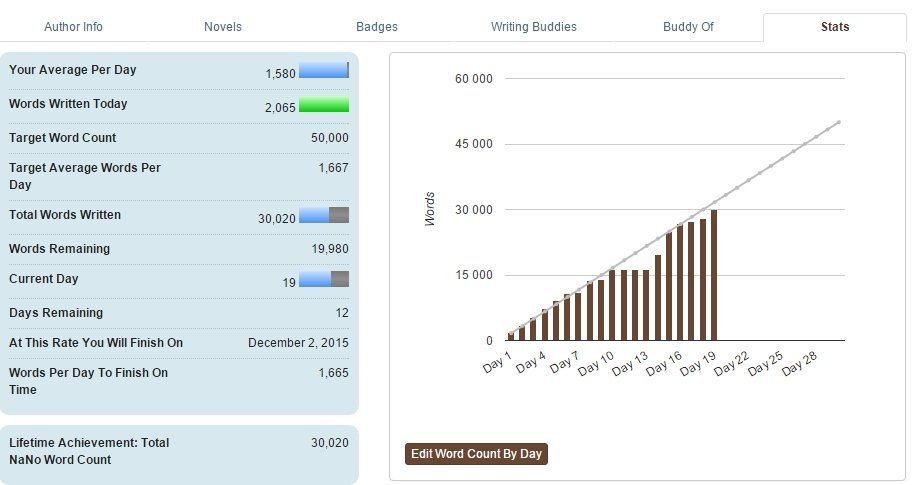Click the green Words Written Today bar

coord(323,105)
